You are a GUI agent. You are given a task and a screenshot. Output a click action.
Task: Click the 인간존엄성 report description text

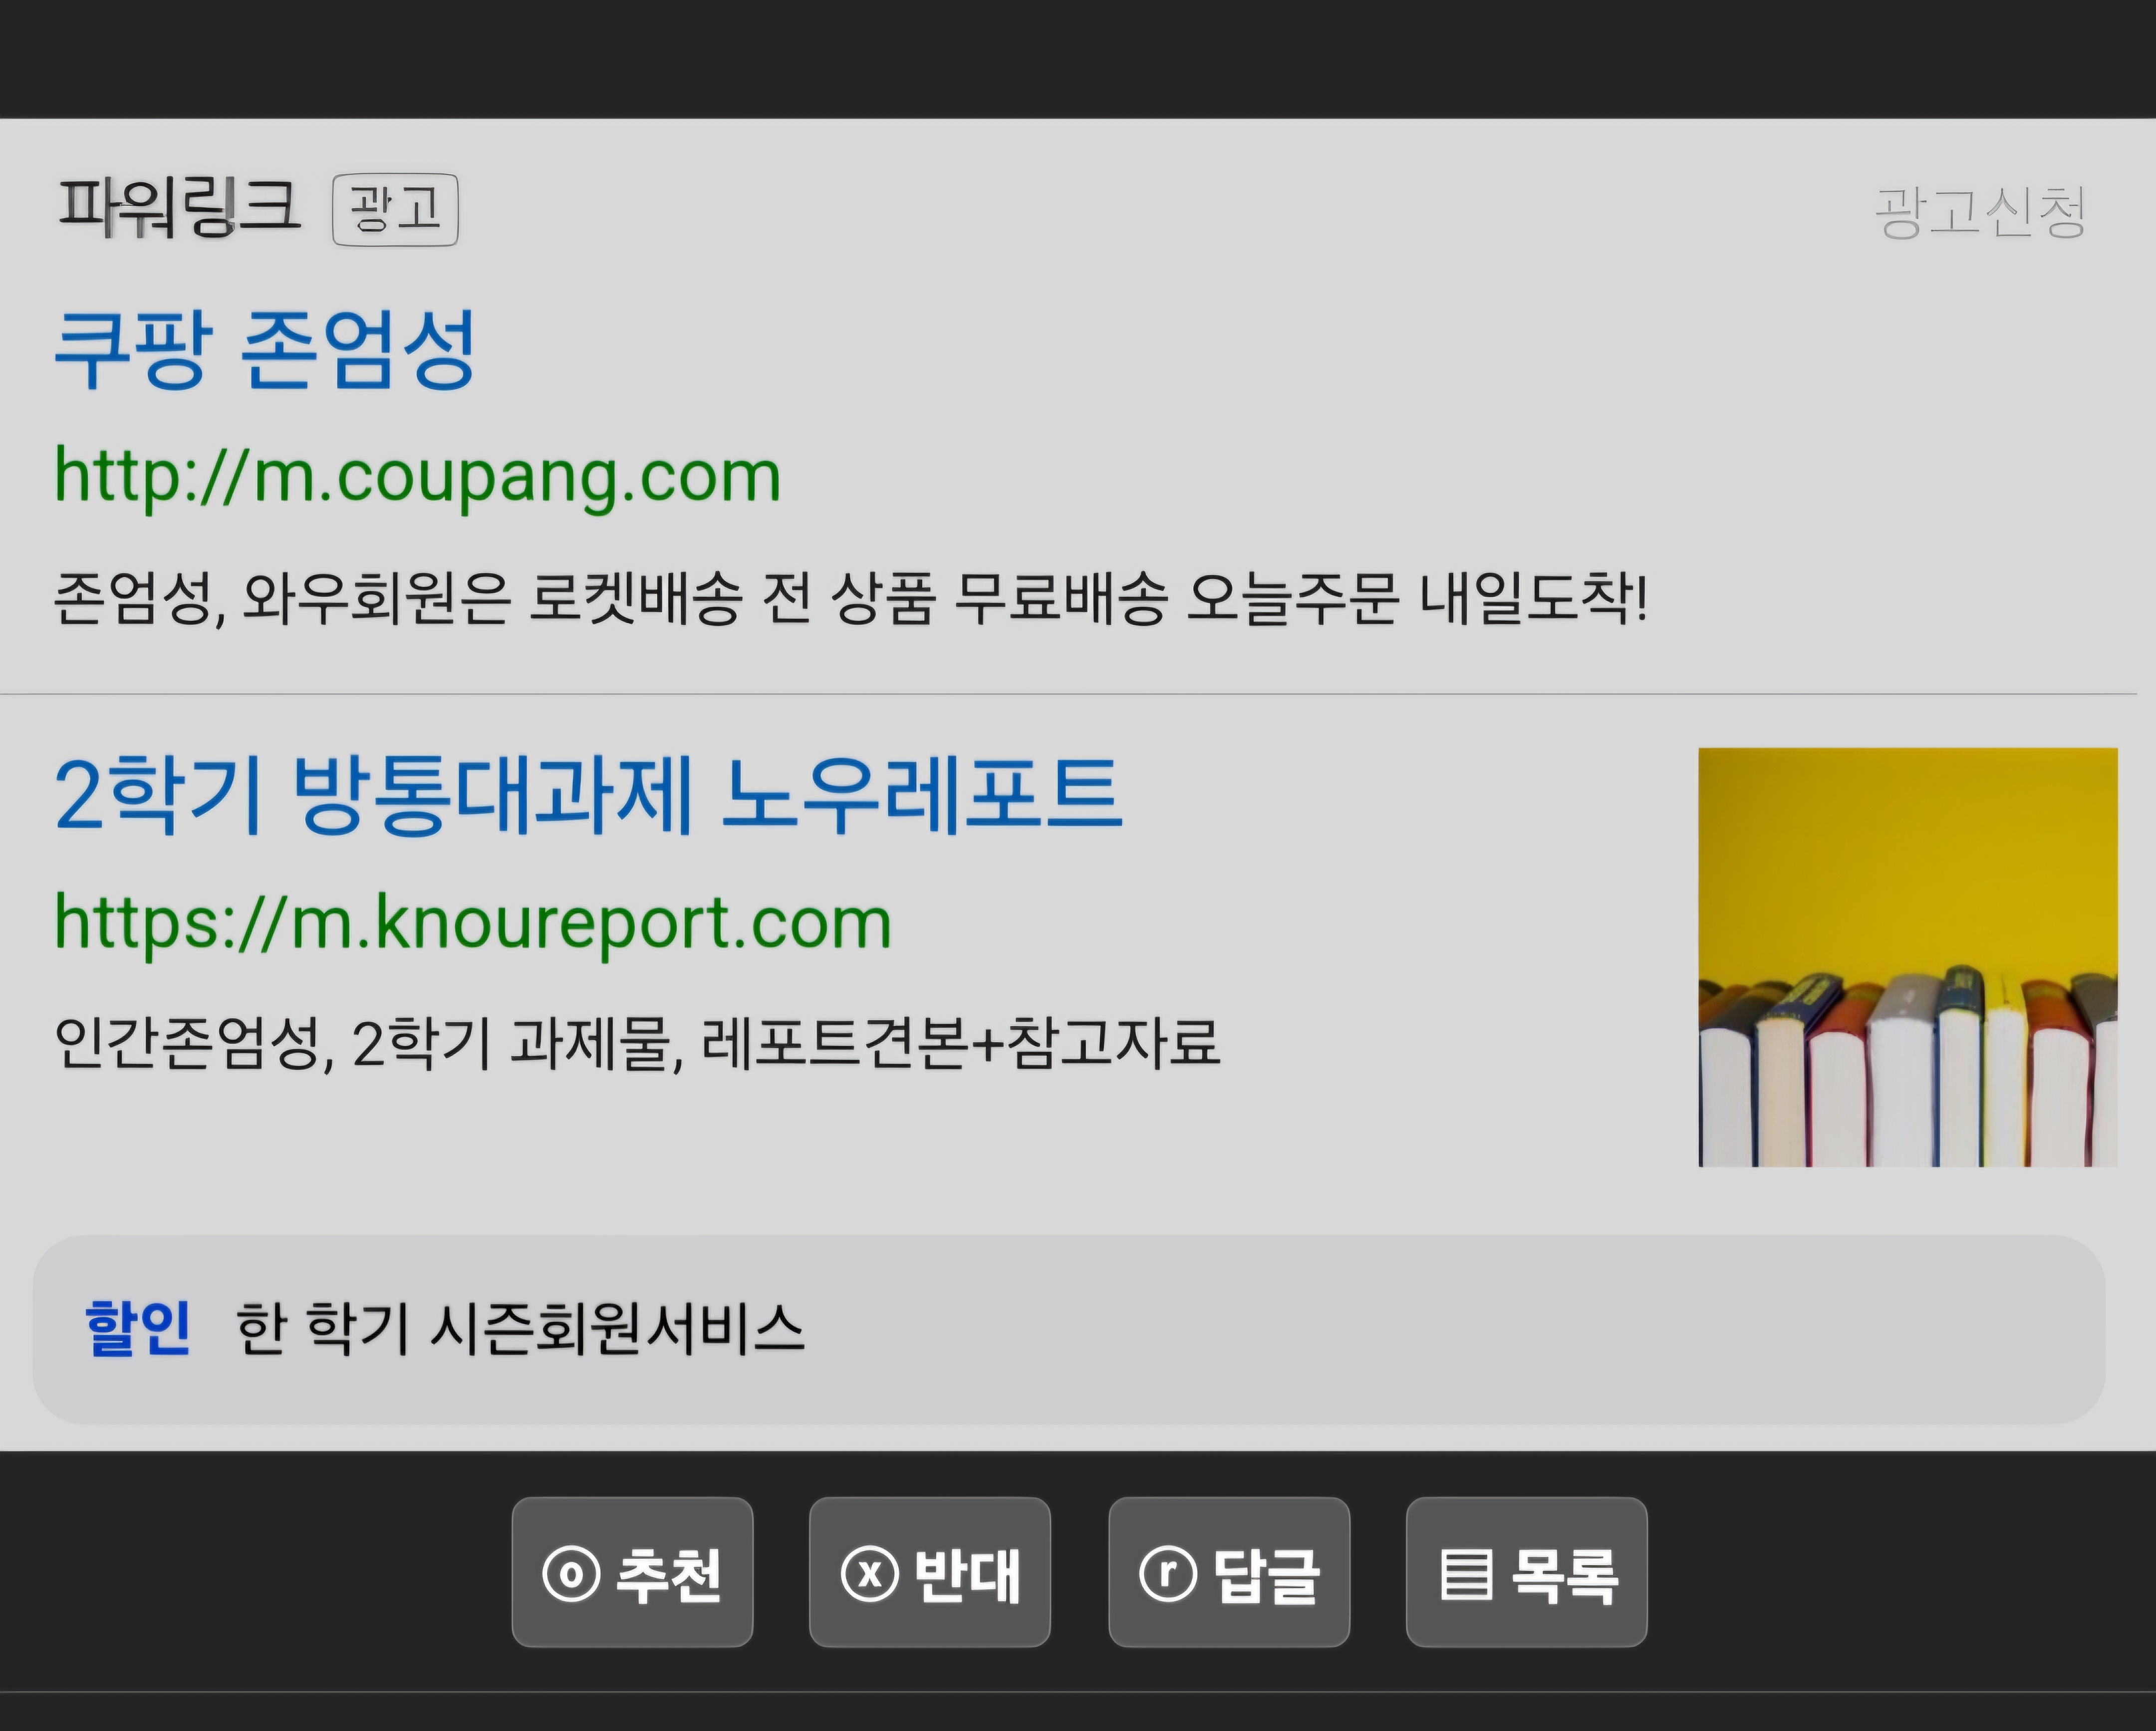click(x=637, y=1043)
